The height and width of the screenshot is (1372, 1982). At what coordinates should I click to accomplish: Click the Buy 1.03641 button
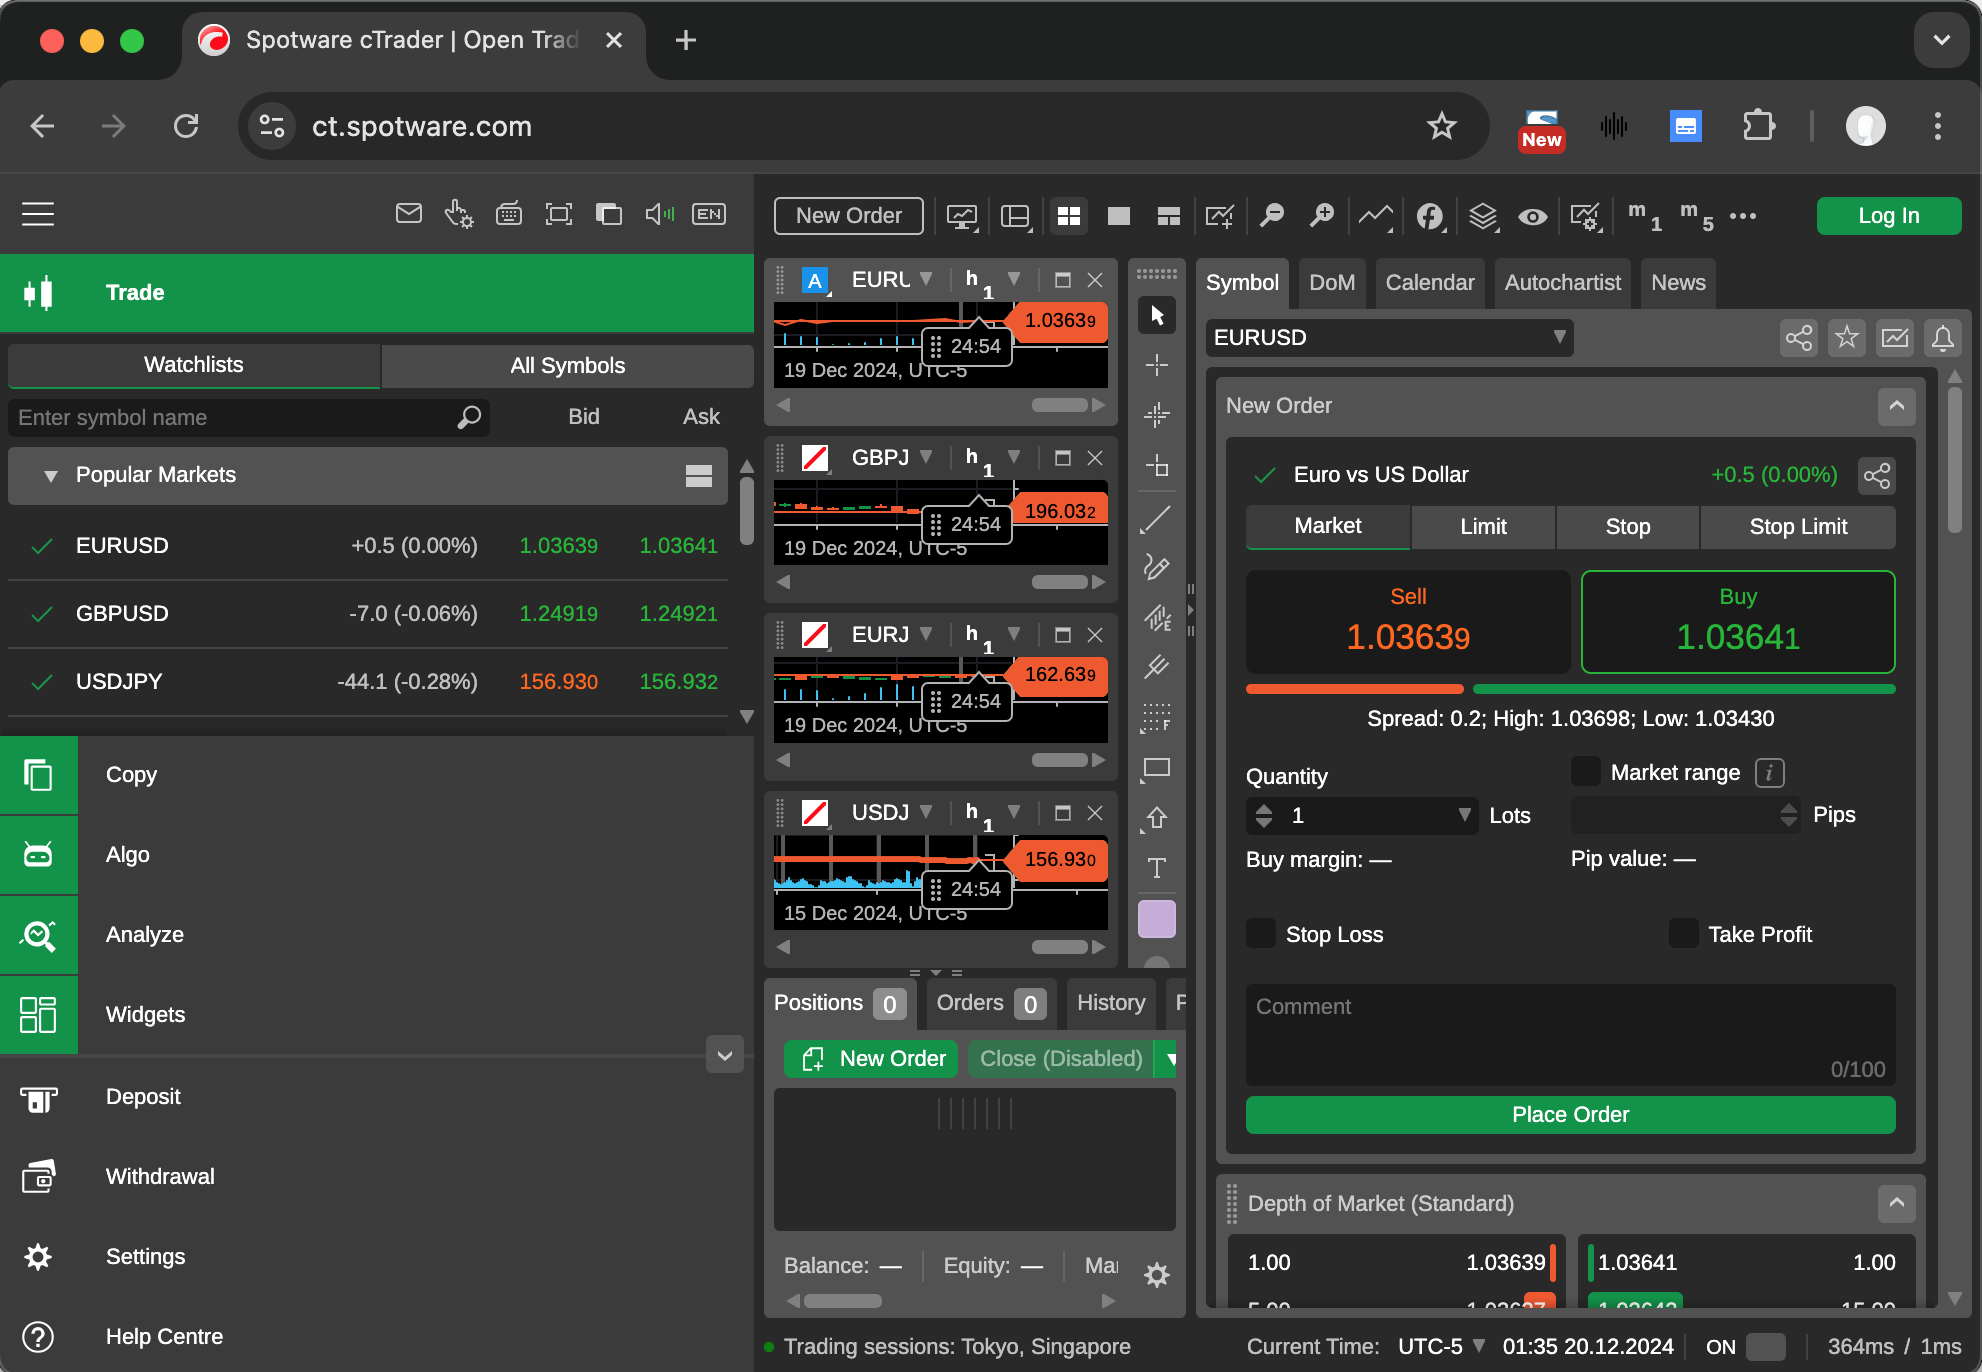coord(1738,621)
